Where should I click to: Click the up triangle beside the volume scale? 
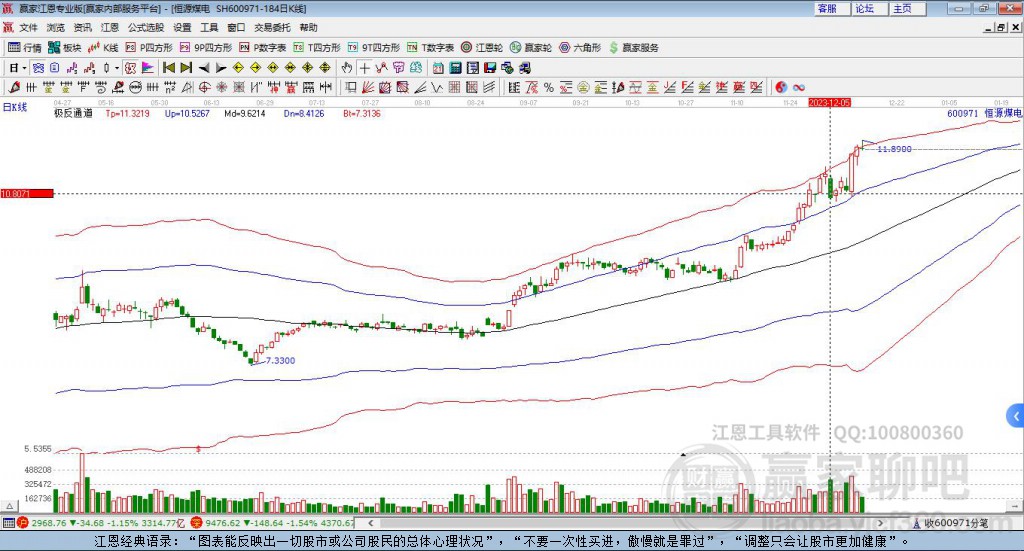9,506
